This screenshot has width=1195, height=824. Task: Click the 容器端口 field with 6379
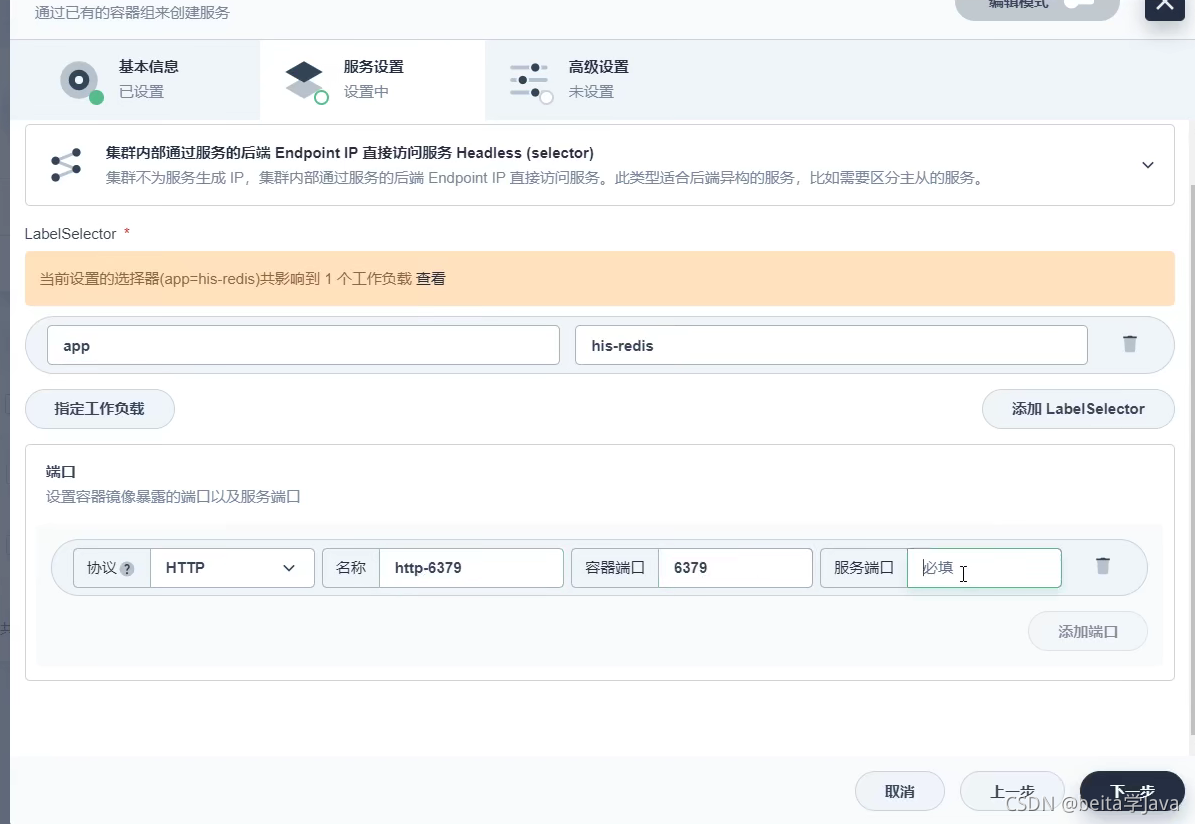(735, 568)
